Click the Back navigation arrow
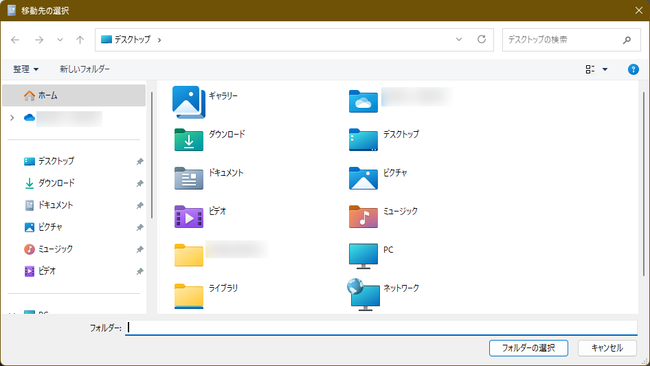650x366 pixels. coord(15,40)
